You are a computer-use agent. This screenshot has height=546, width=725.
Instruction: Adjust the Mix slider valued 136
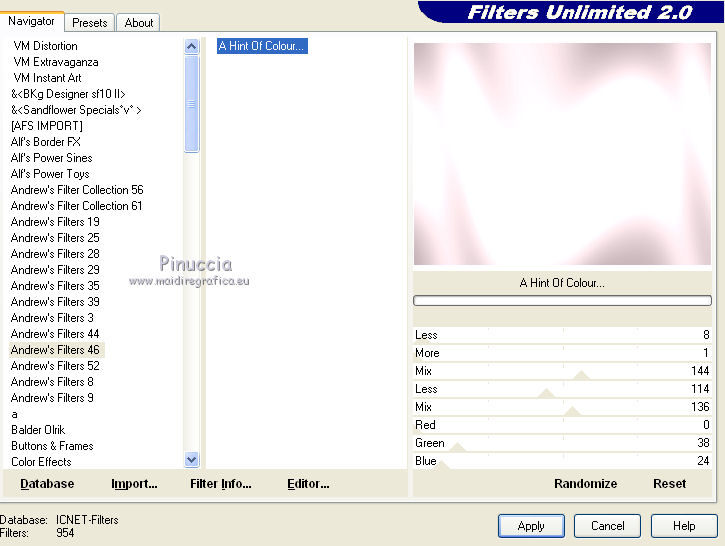coord(562,407)
